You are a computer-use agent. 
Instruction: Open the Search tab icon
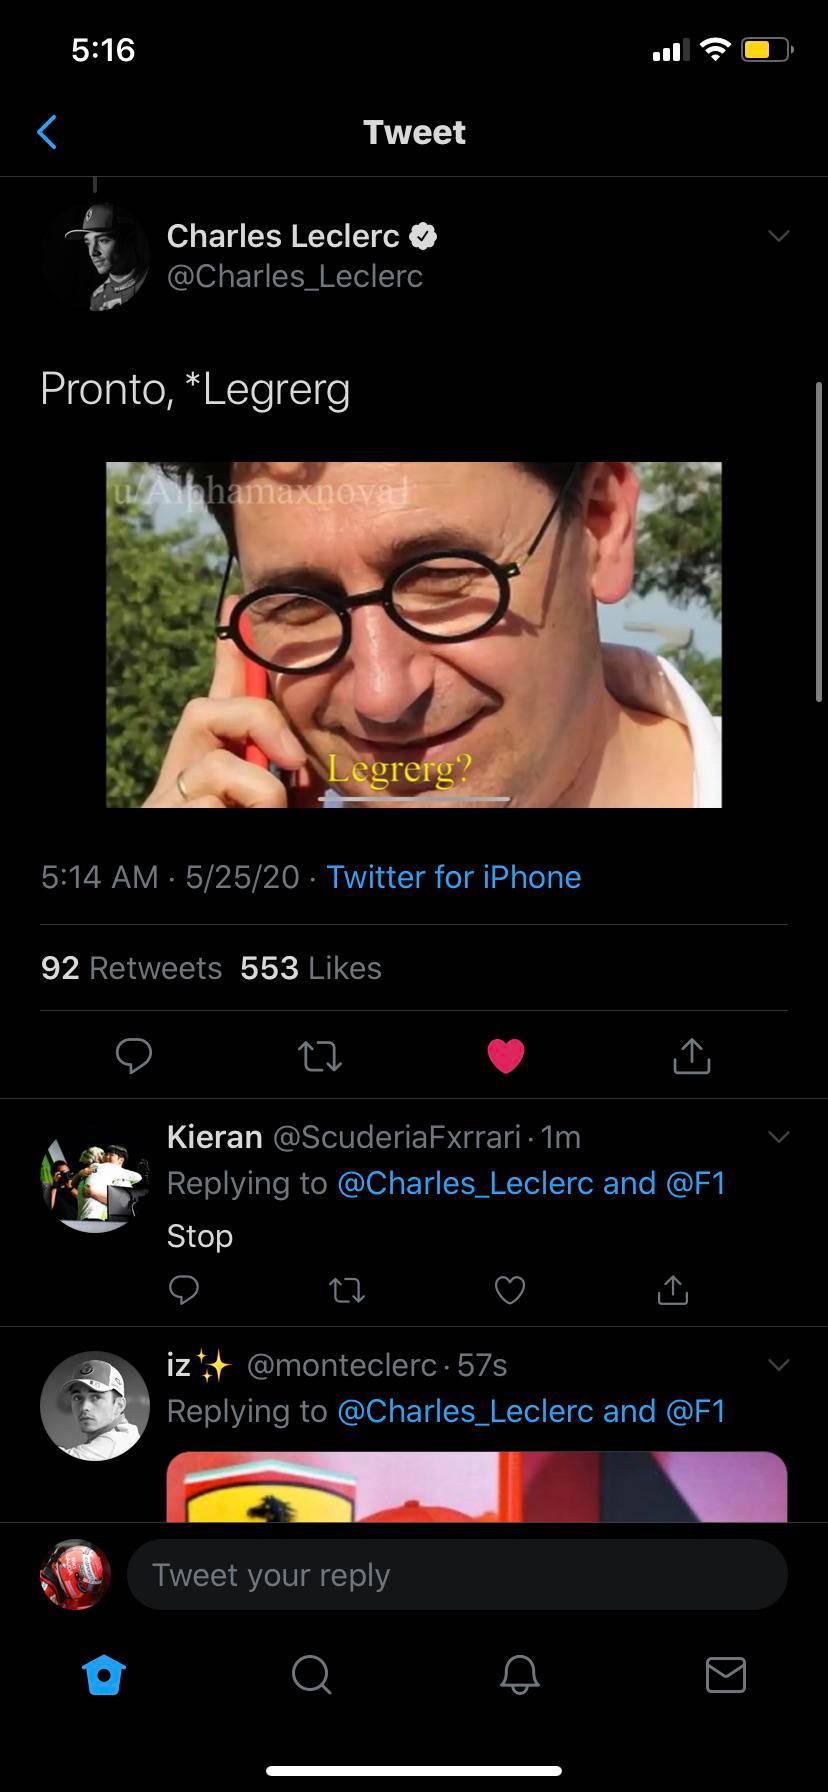point(311,1676)
